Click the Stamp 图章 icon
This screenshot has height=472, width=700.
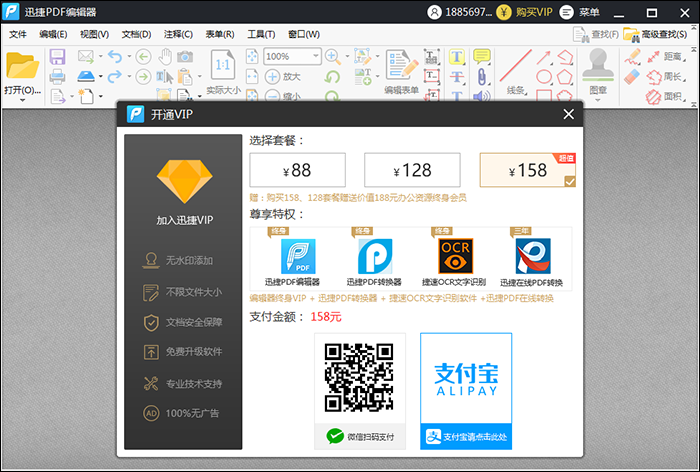(x=598, y=65)
